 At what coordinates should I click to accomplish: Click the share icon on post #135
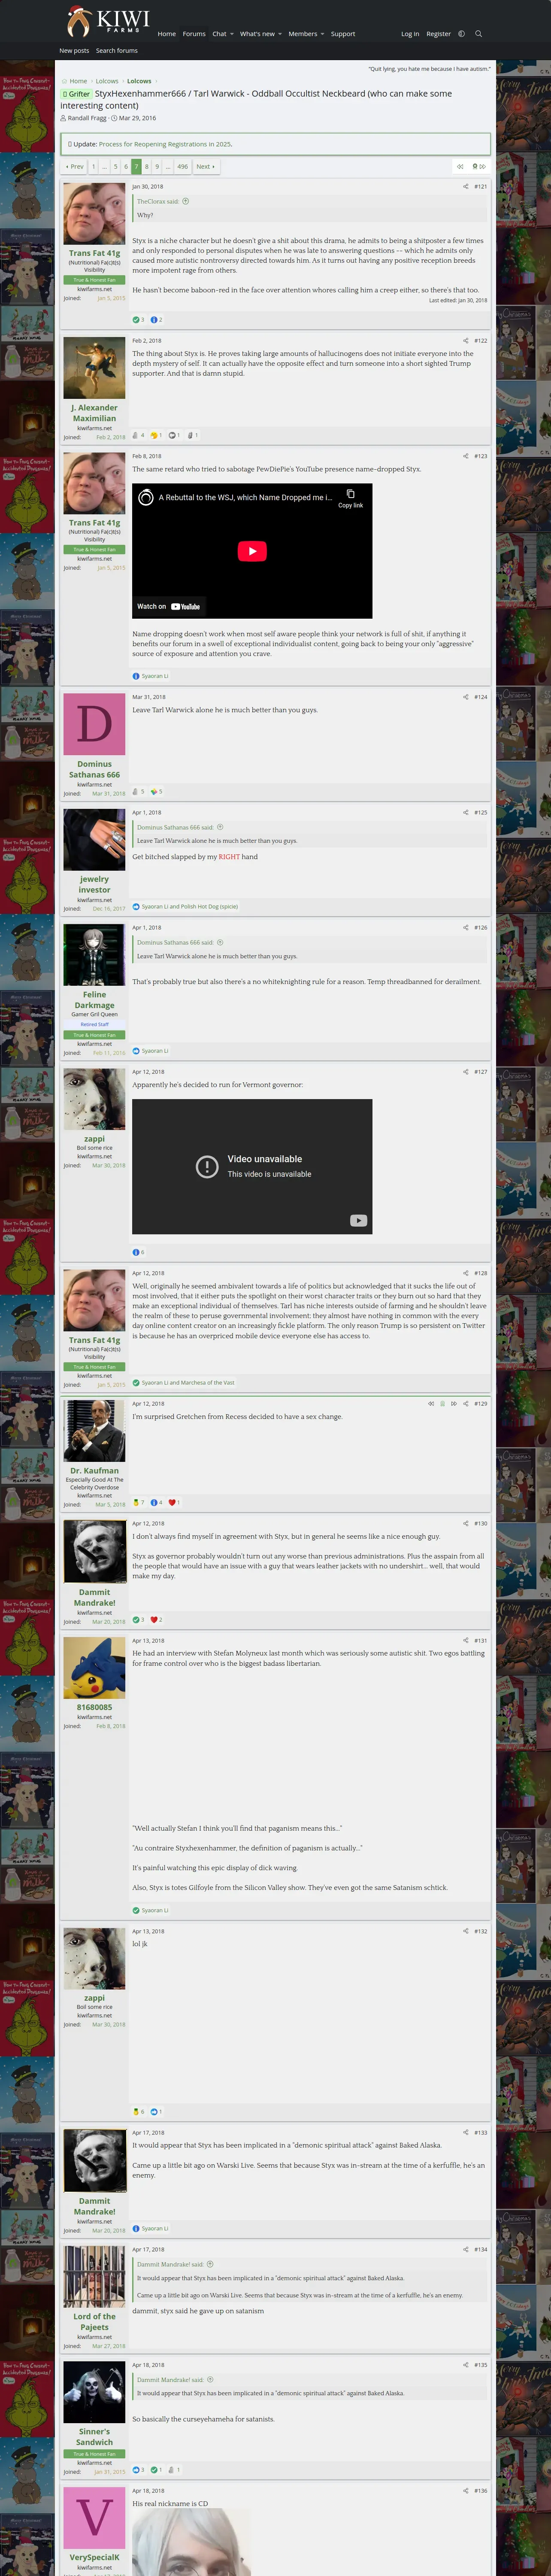click(x=466, y=2365)
